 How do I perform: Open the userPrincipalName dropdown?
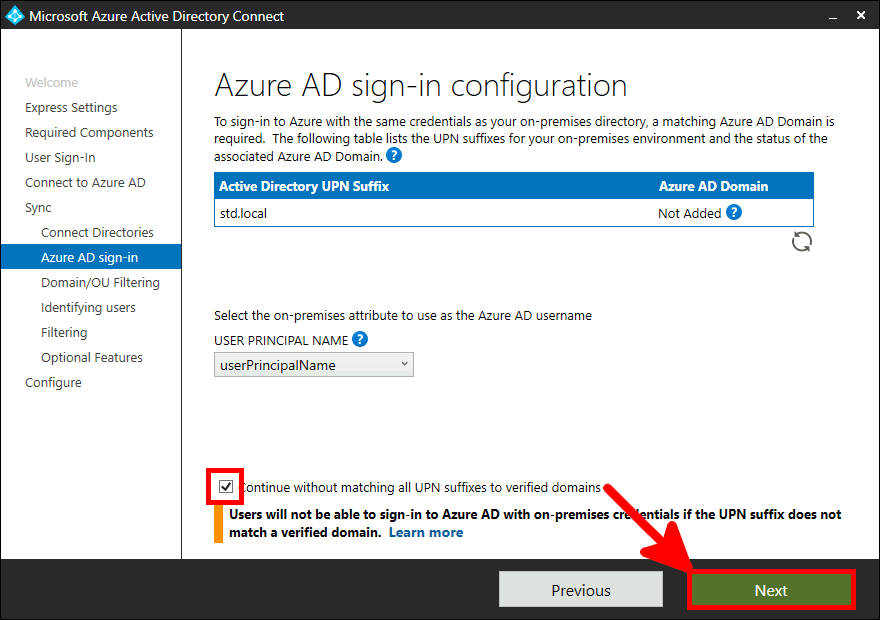tap(314, 365)
